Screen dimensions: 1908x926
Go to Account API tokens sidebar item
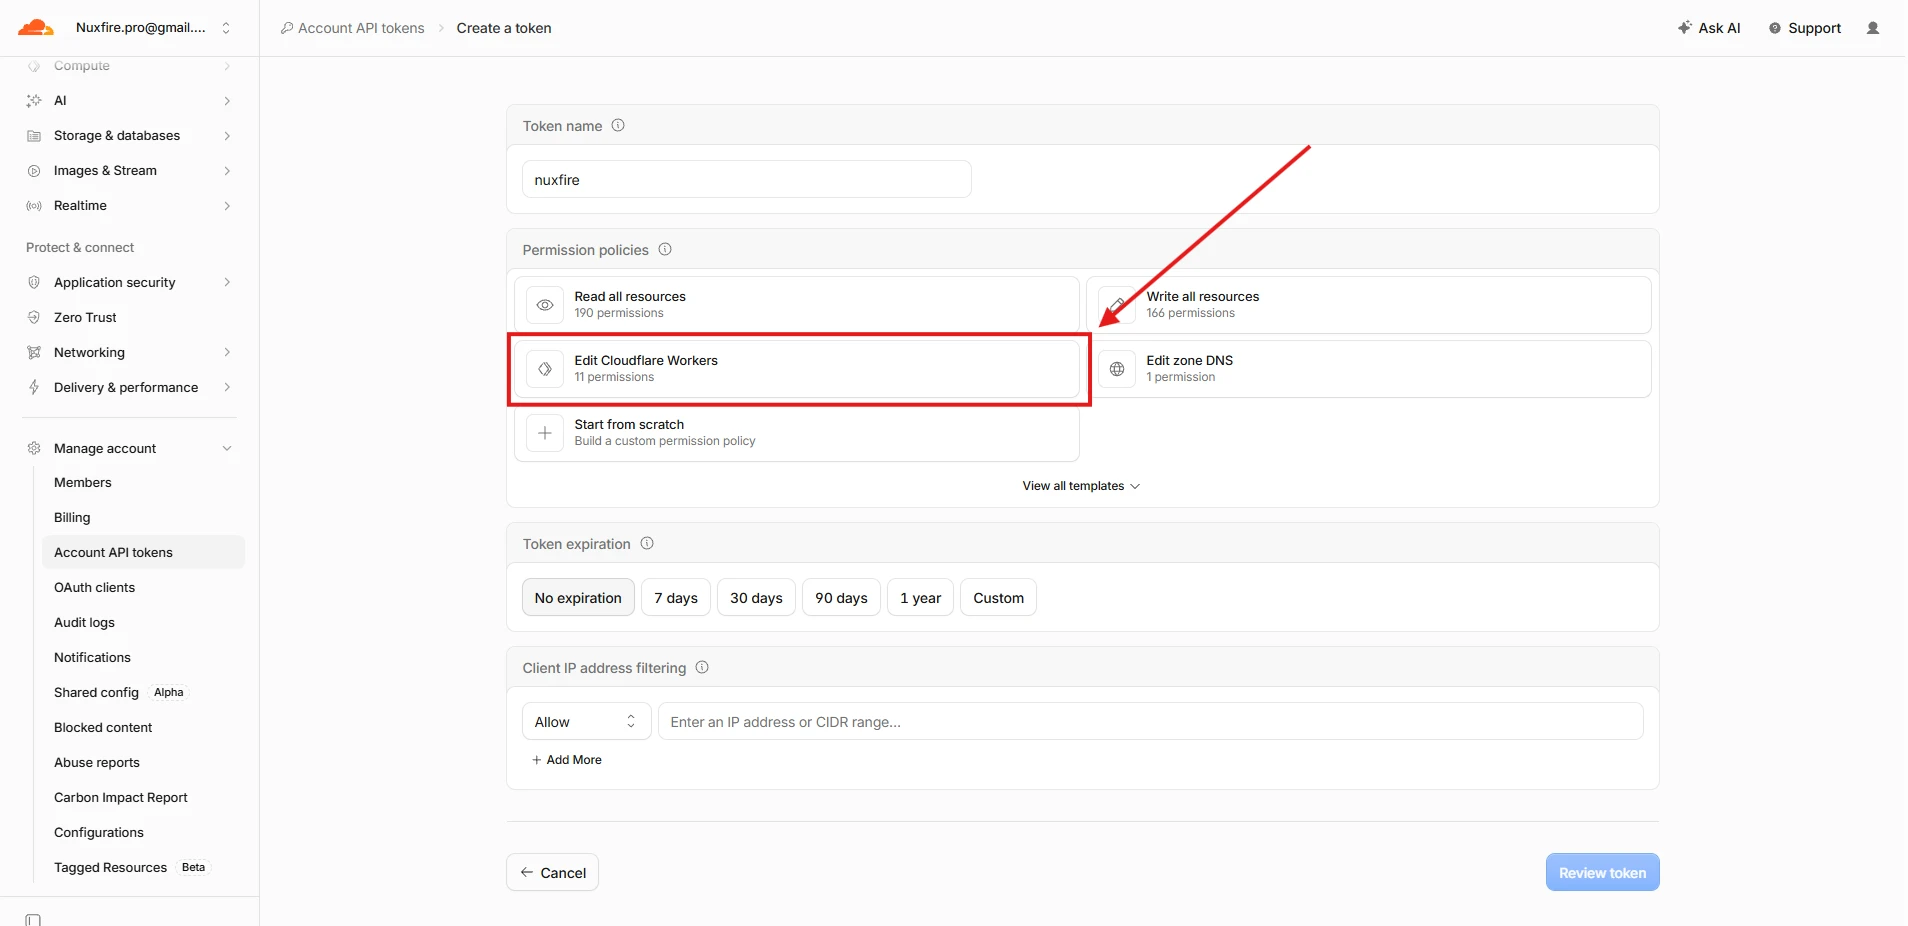click(143, 553)
